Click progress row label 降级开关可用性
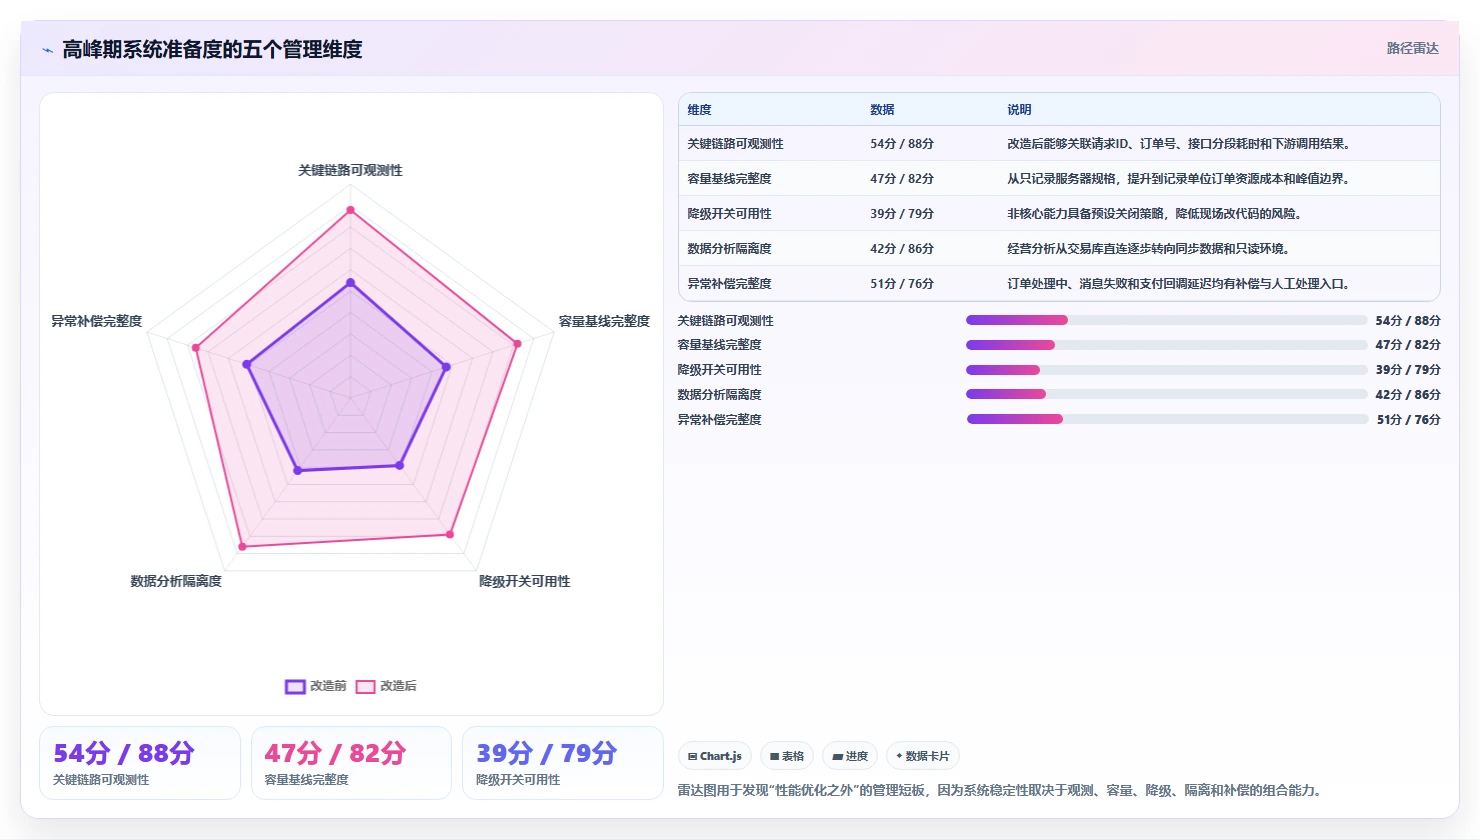The image size is (1480, 840). pyautogui.click(x=720, y=370)
